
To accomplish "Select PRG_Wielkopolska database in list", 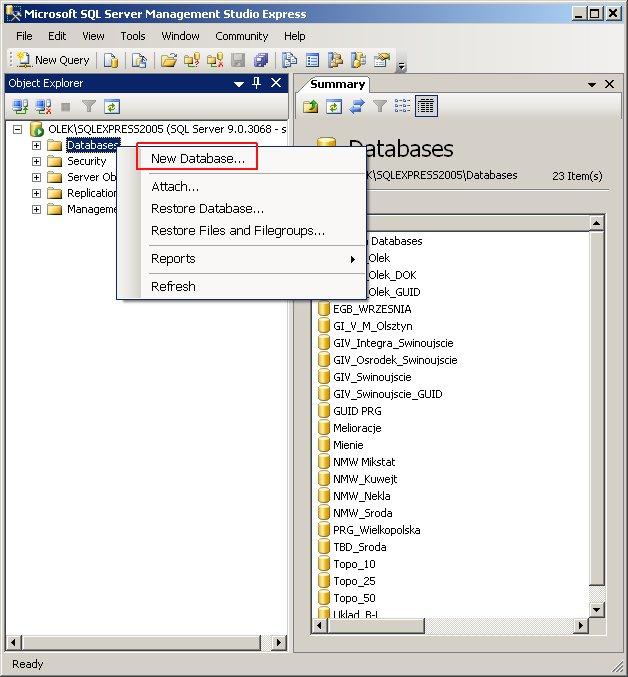I will [x=376, y=530].
